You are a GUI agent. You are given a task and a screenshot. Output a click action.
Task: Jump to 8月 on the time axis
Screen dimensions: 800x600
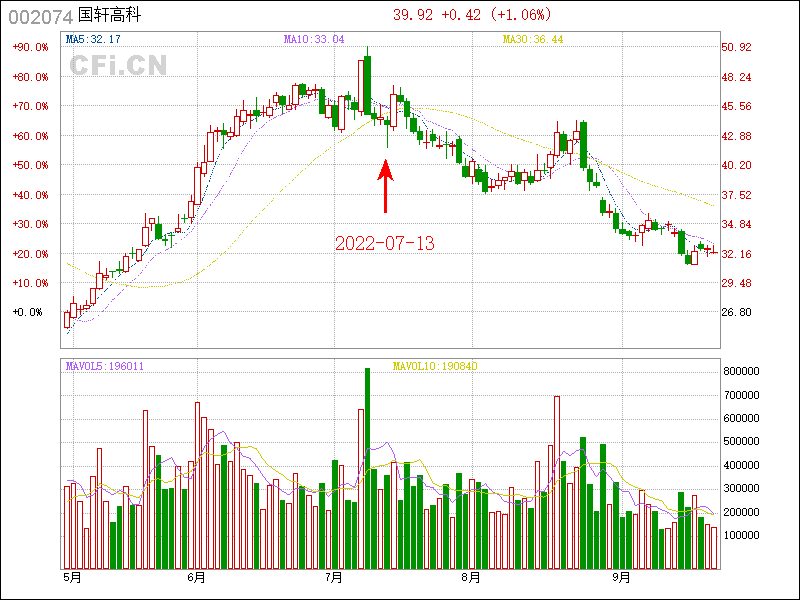pyautogui.click(x=471, y=577)
